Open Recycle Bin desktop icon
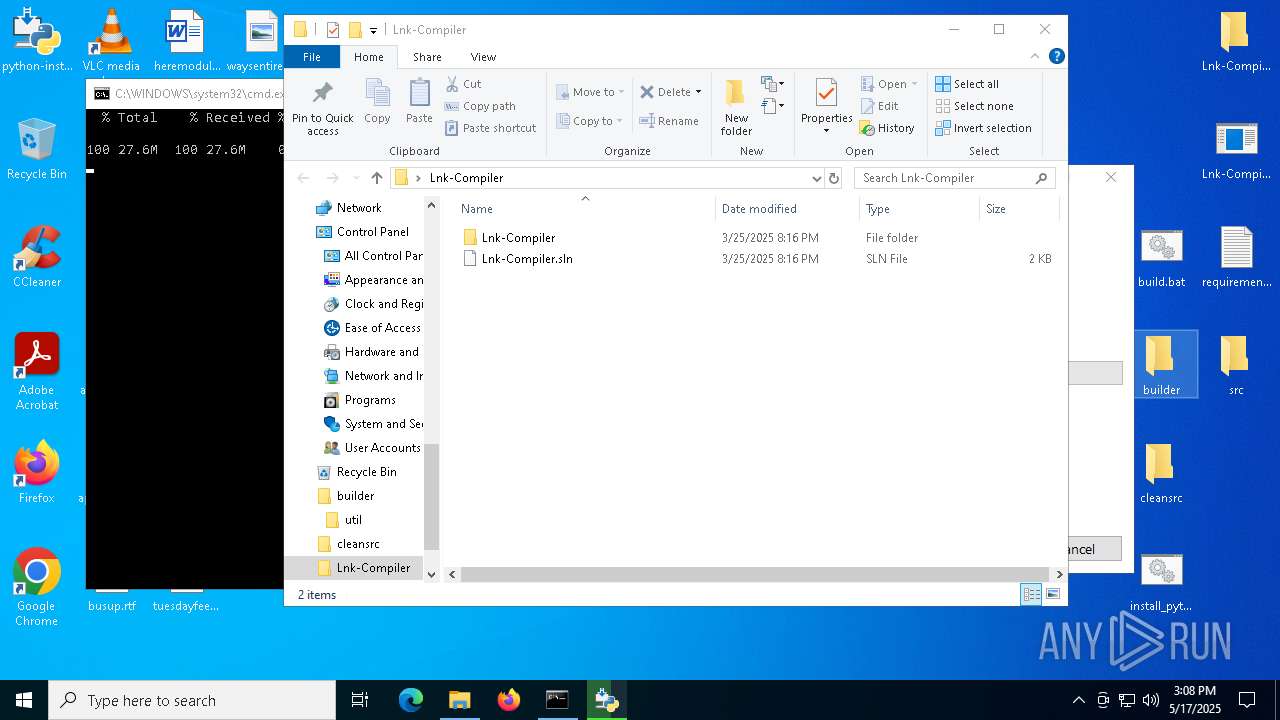 (37, 149)
